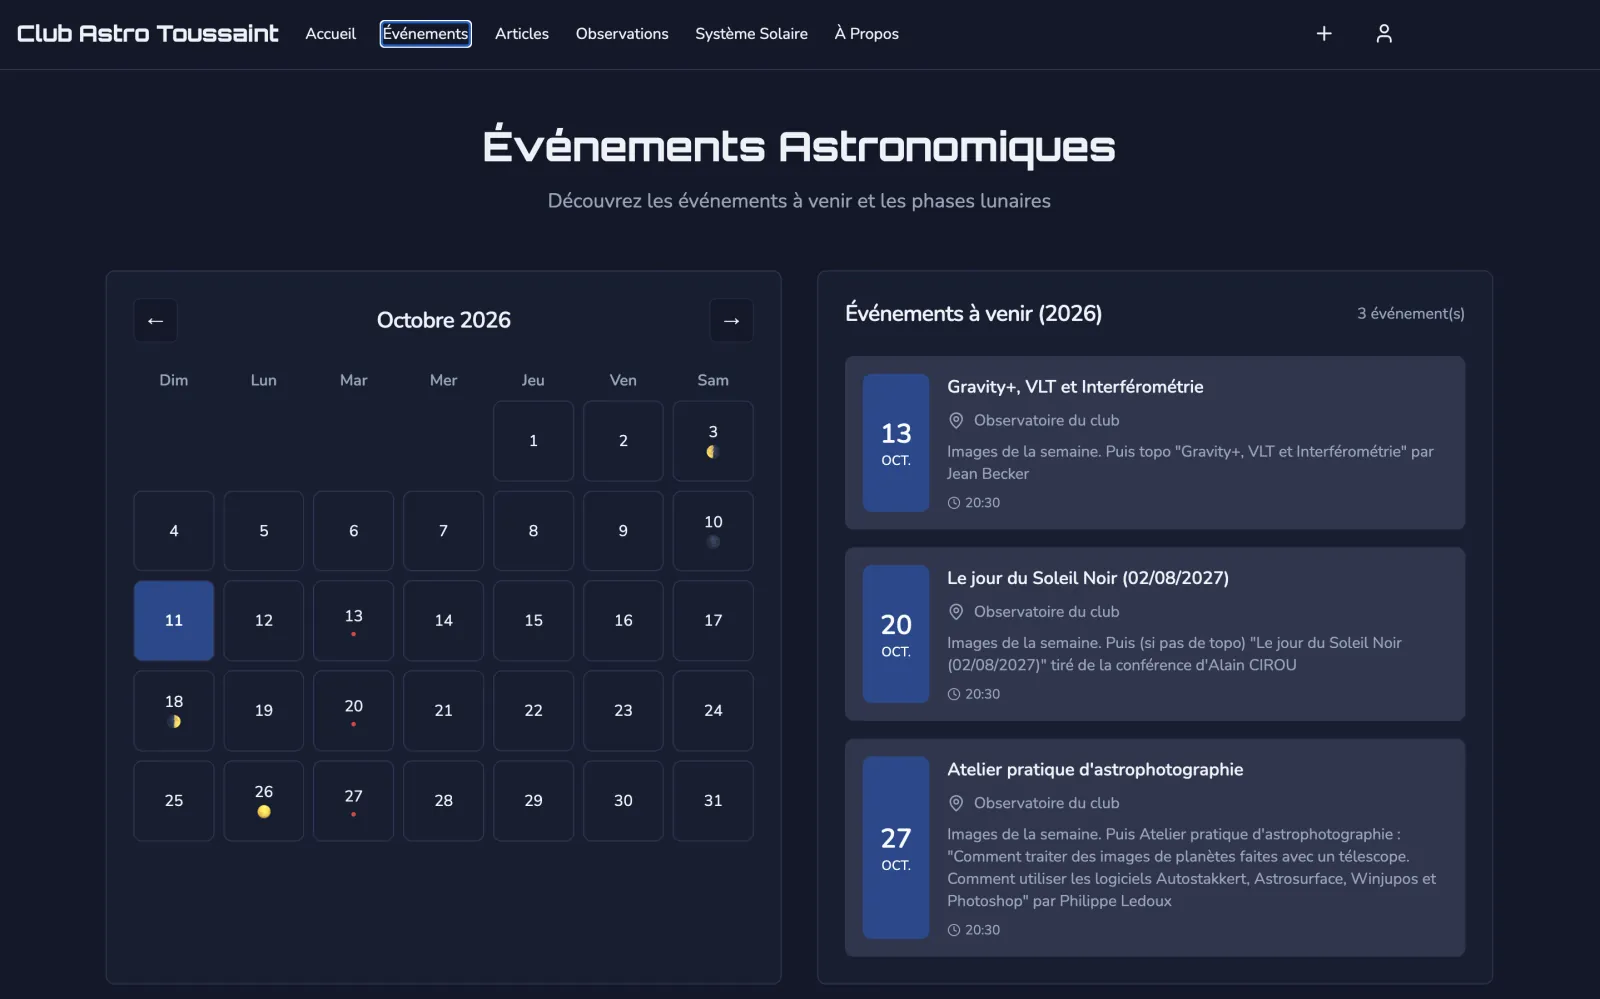The width and height of the screenshot is (1600, 999).
Task: Select October 13 with event dot
Action: pyautogui.click(x=354, y=621)
